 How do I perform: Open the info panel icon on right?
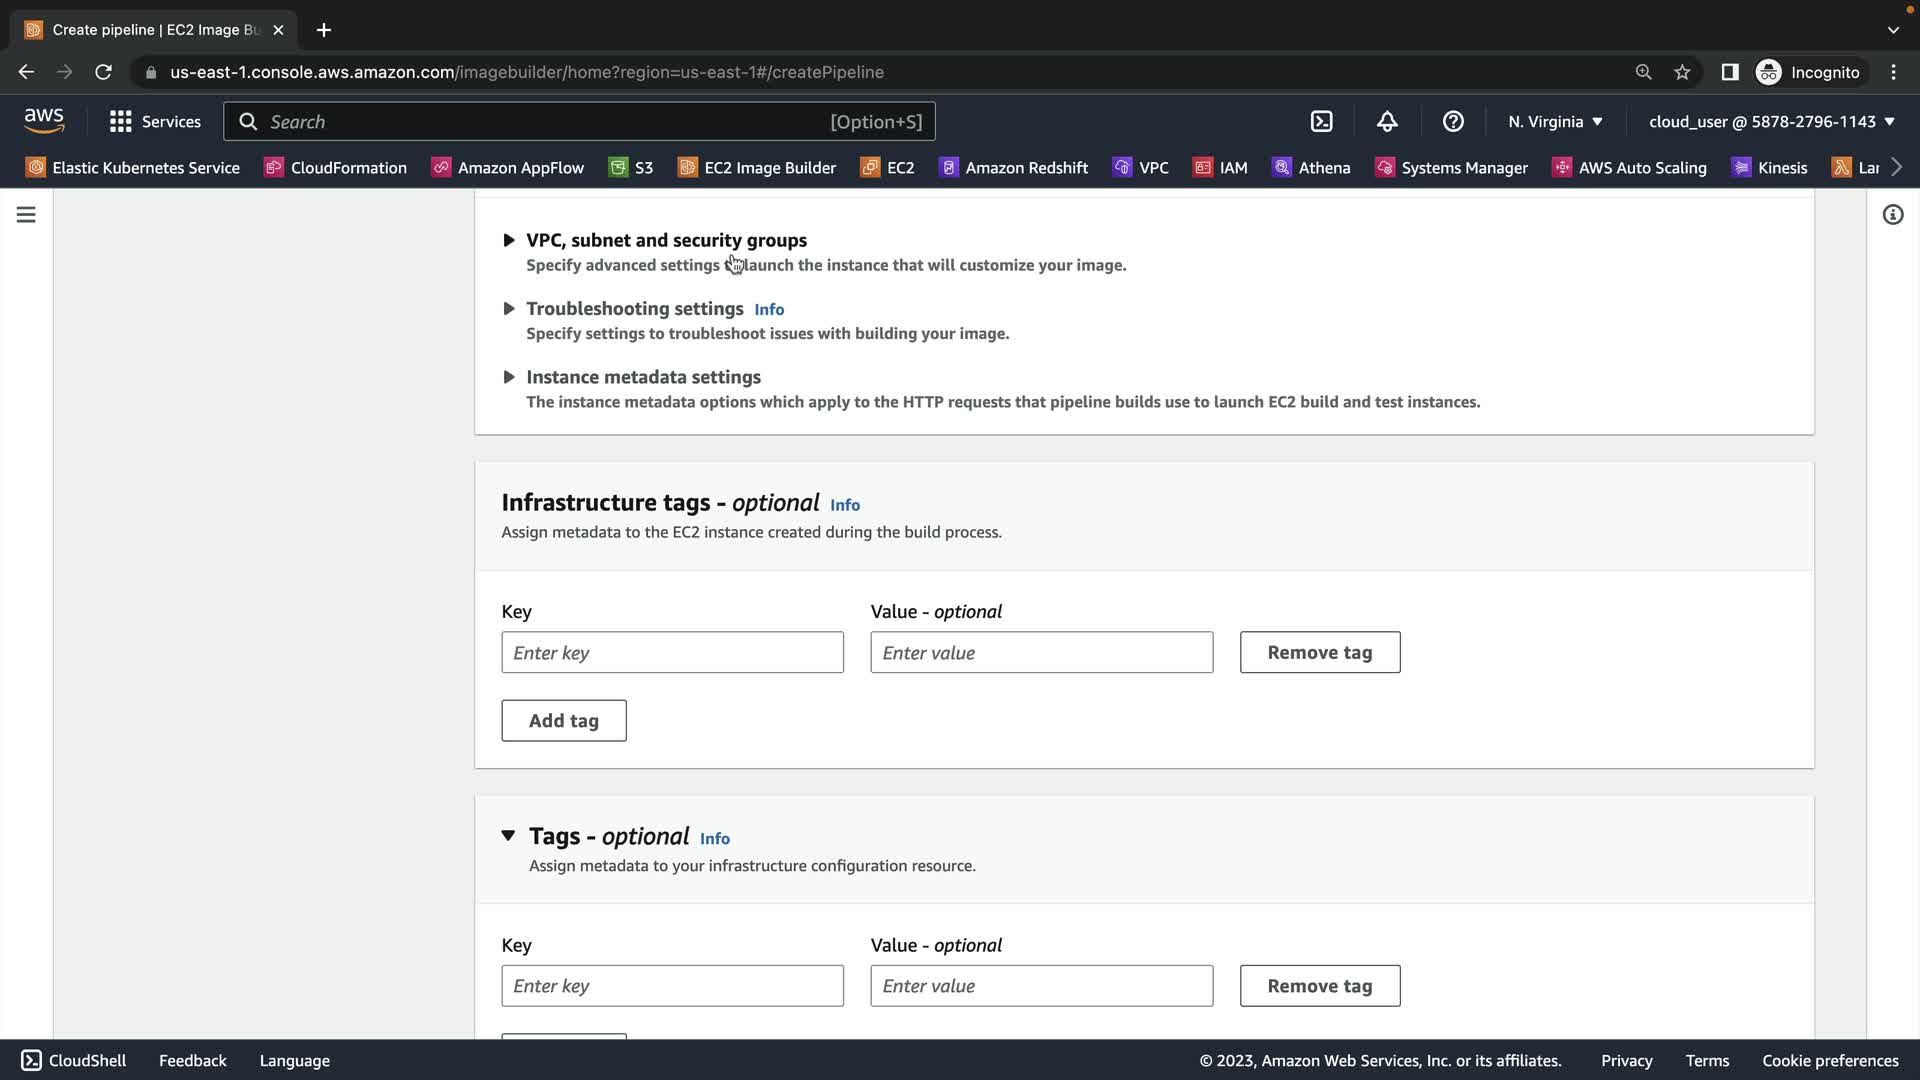1892,215
